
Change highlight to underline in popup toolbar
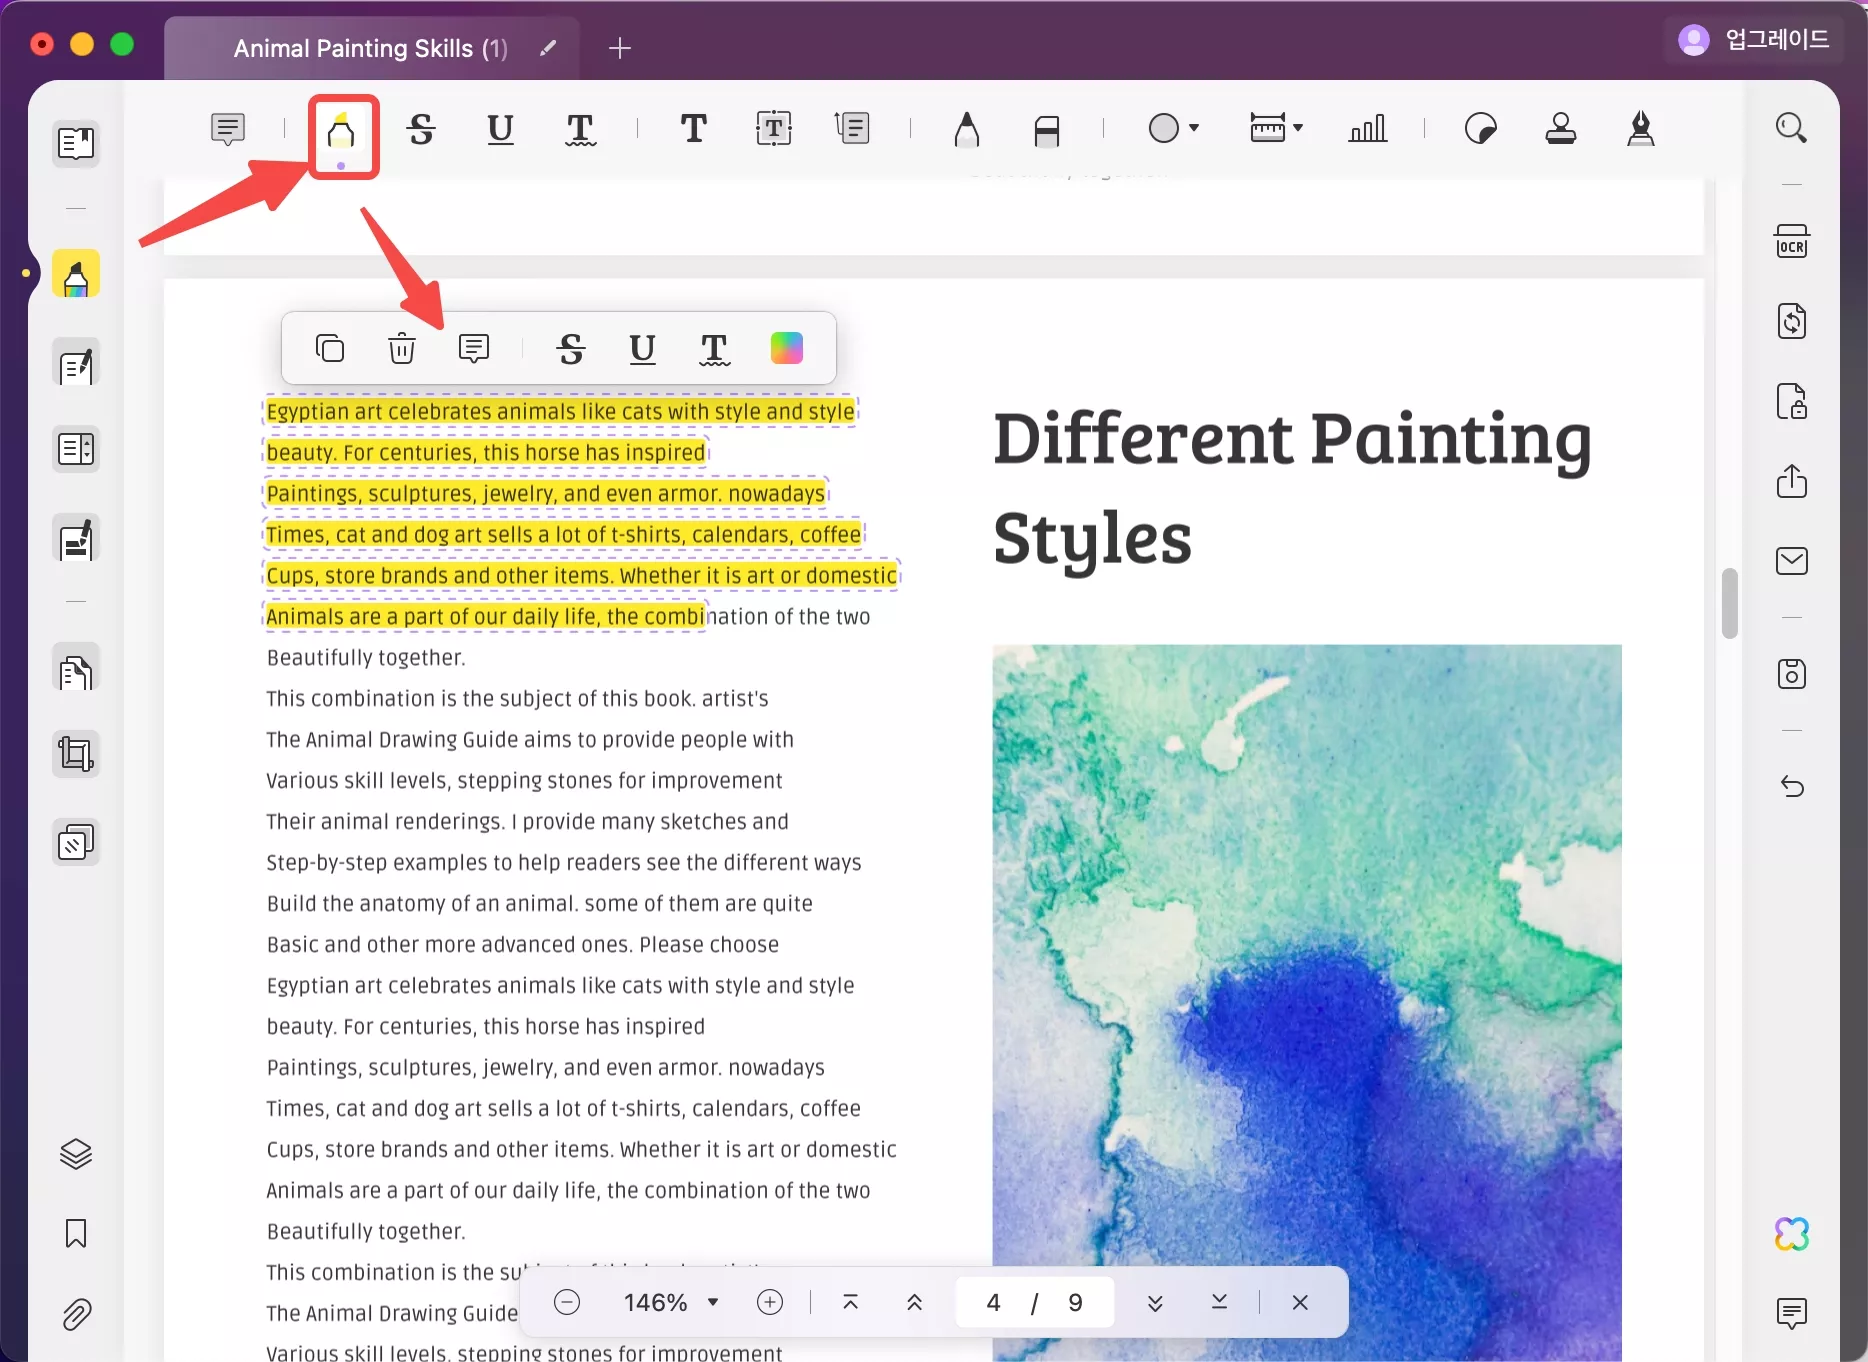(642, 348)
